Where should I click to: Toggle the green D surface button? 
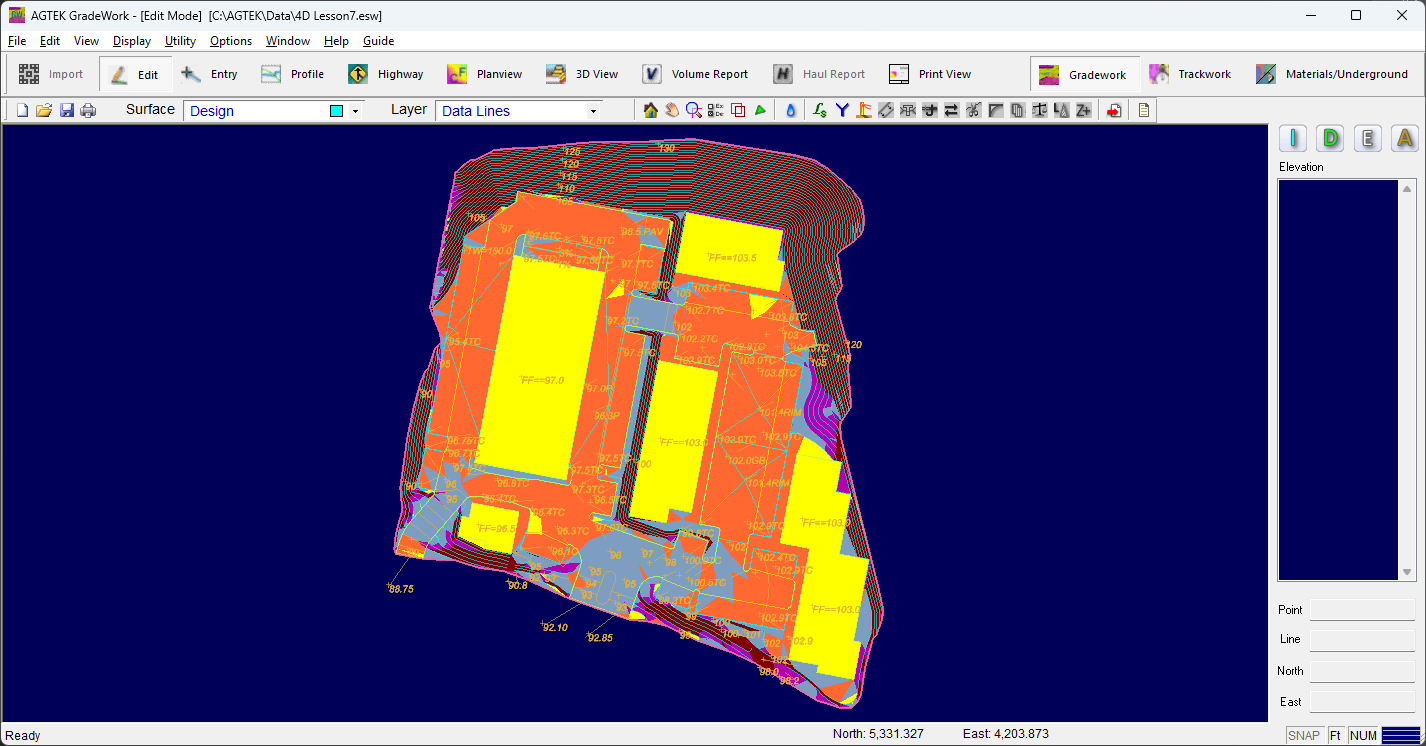coord(1330,139)
